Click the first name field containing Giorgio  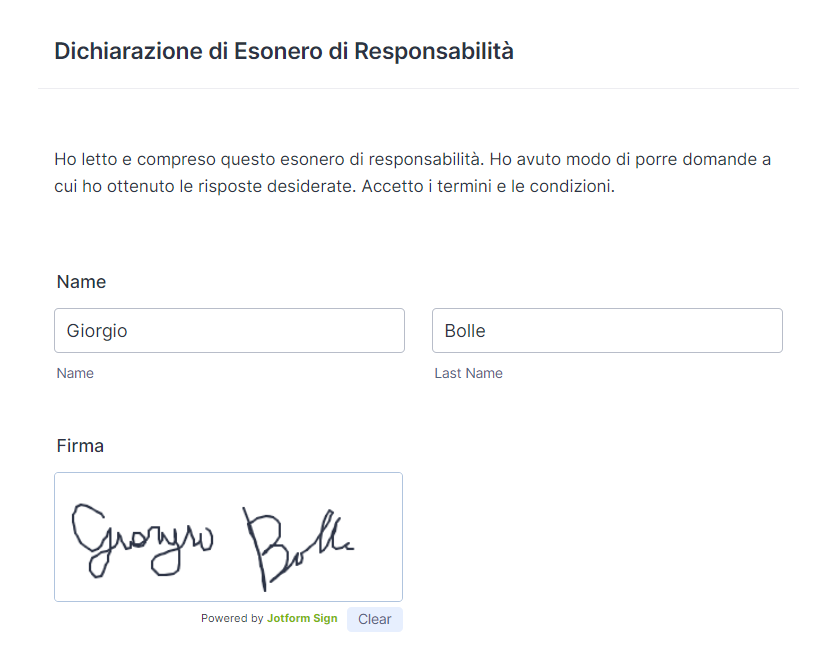click(x=229, y=331)
